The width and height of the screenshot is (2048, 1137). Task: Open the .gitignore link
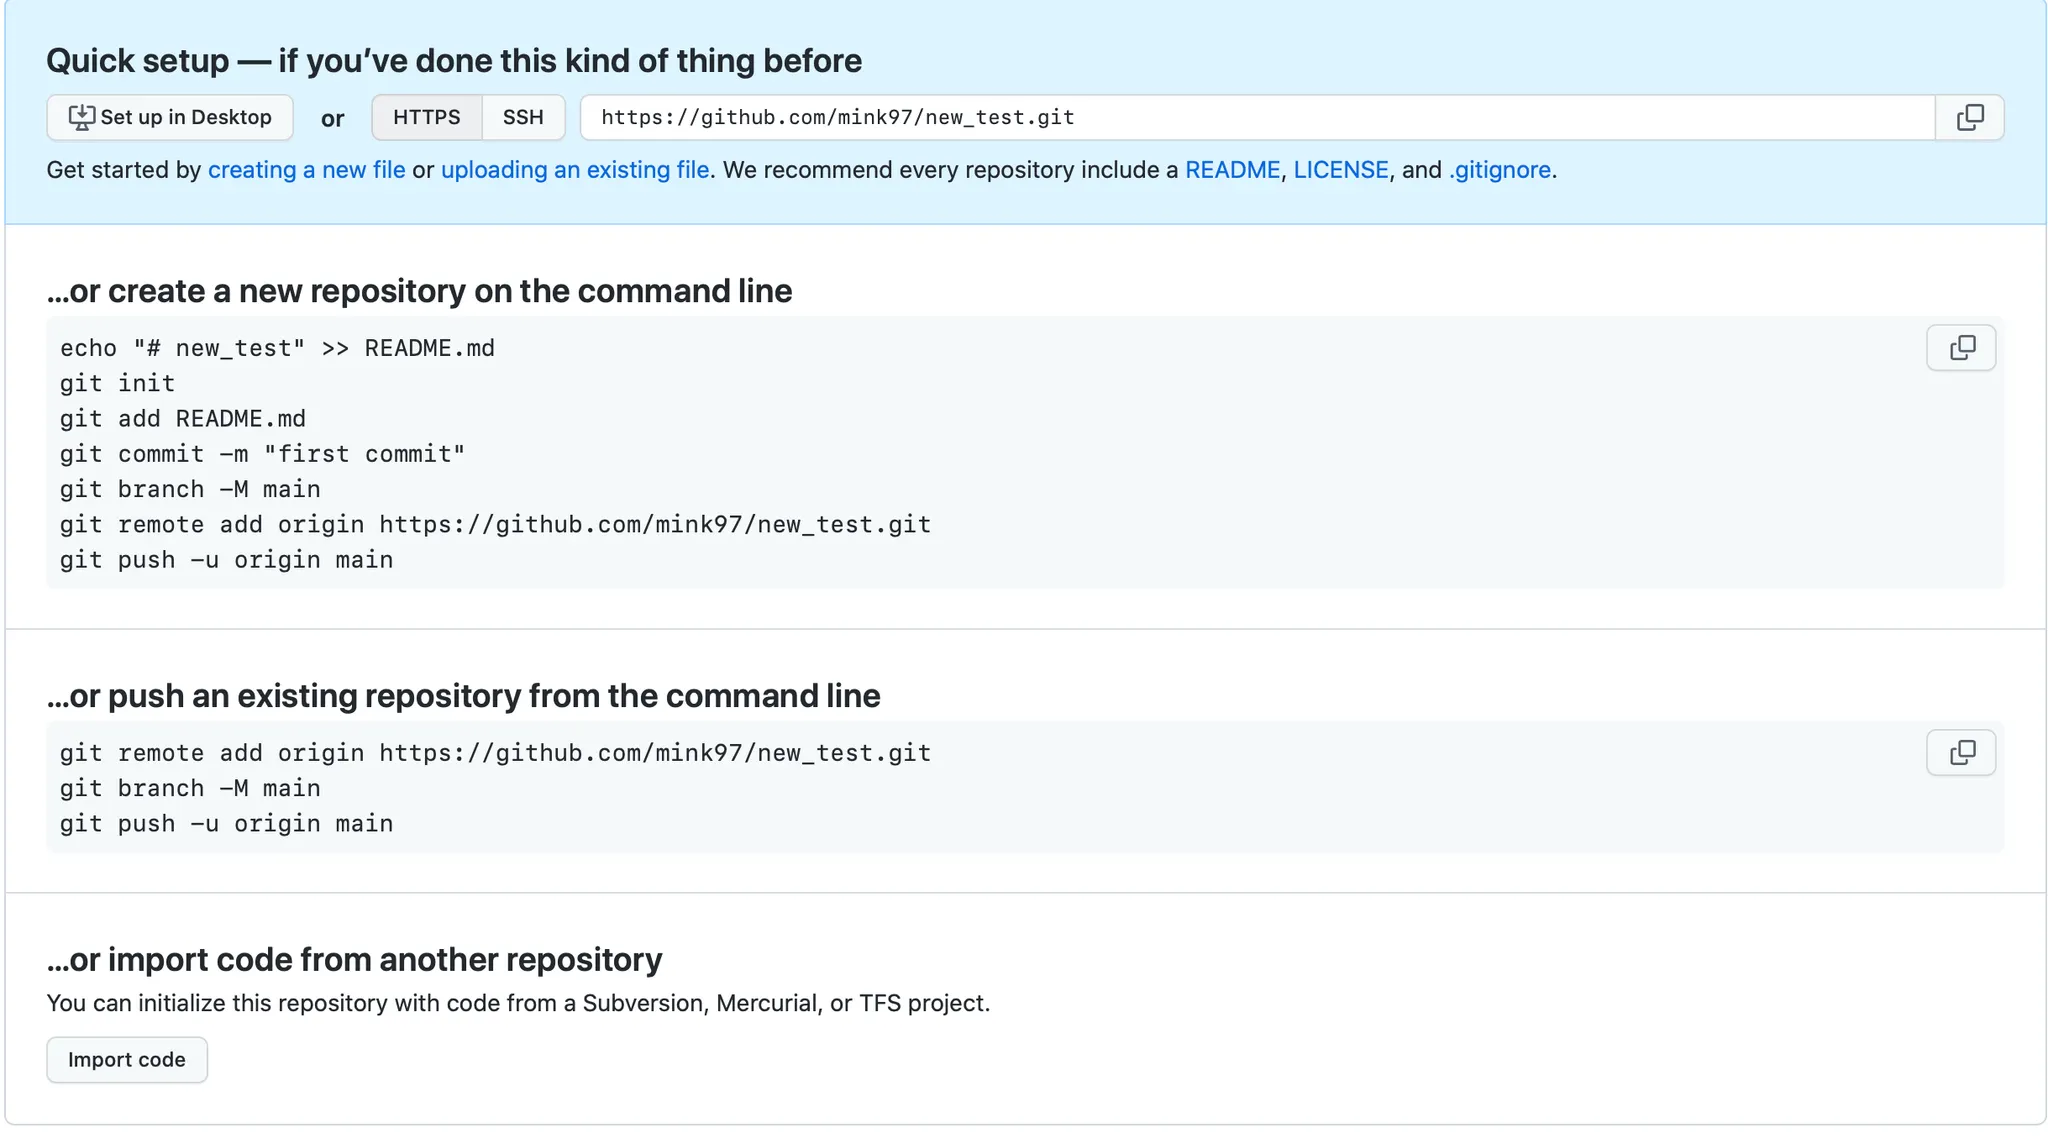[x=1499, y=170]
